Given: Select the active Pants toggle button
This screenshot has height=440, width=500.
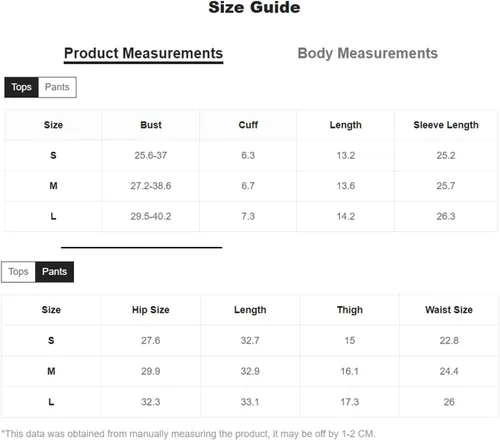Looking at the screenshot, I should coord(54,272).
